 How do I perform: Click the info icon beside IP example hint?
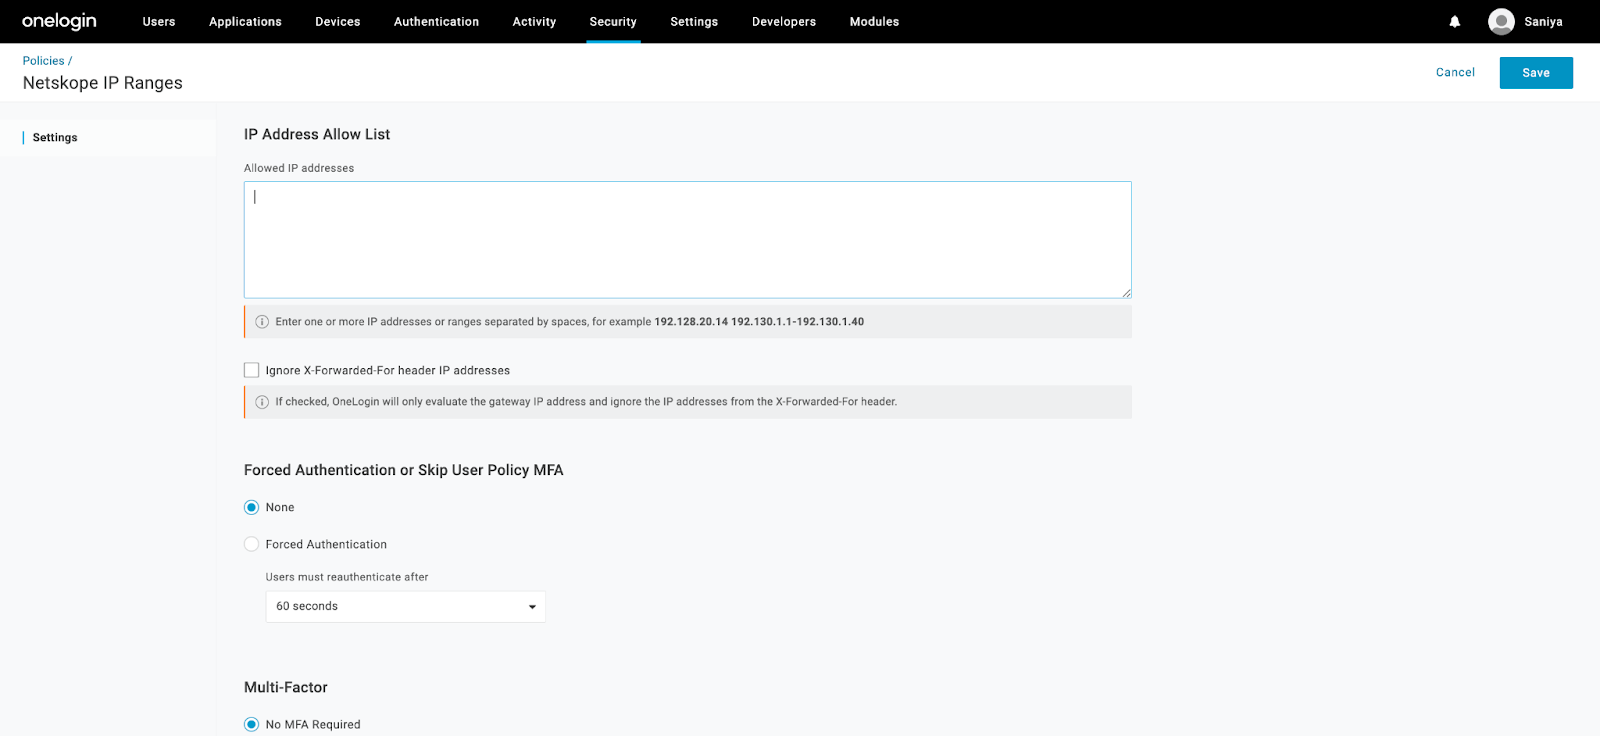click(x=262, y=322)
